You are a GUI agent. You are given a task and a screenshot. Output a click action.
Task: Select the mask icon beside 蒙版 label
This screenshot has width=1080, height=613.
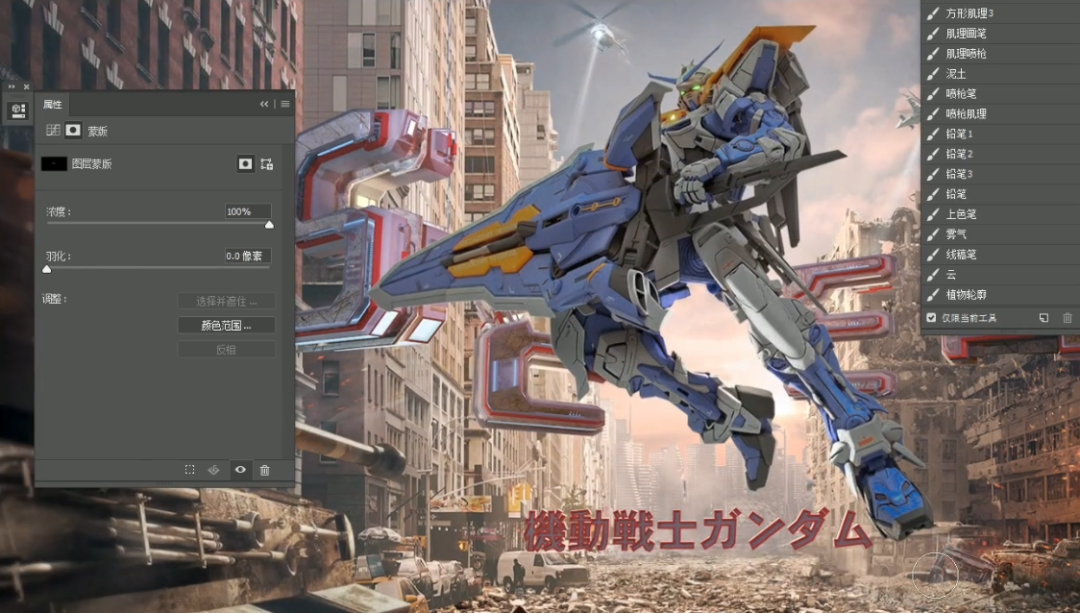[x=73, y=130]
